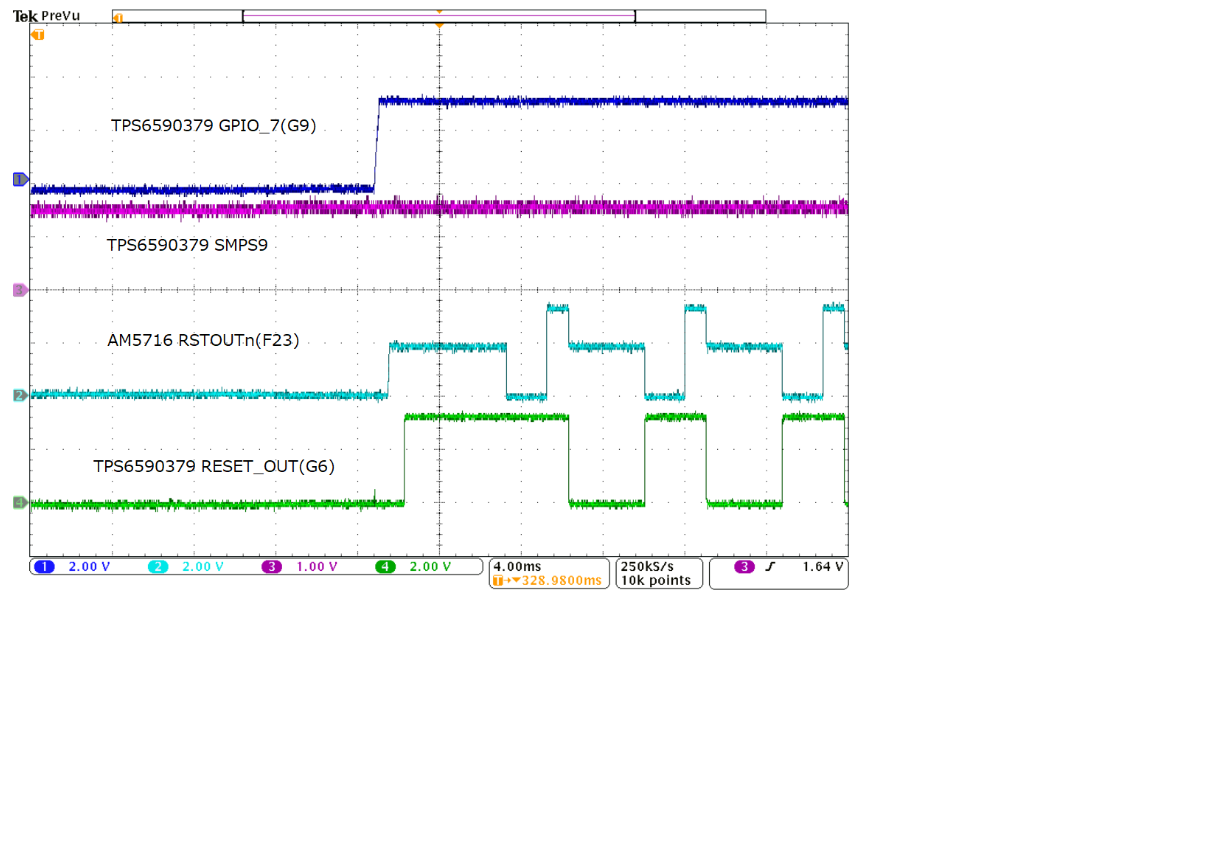Screen dimensions: 1218x865
Task: Click the 250kS/s sample rate readout
Action: point(647,566)
